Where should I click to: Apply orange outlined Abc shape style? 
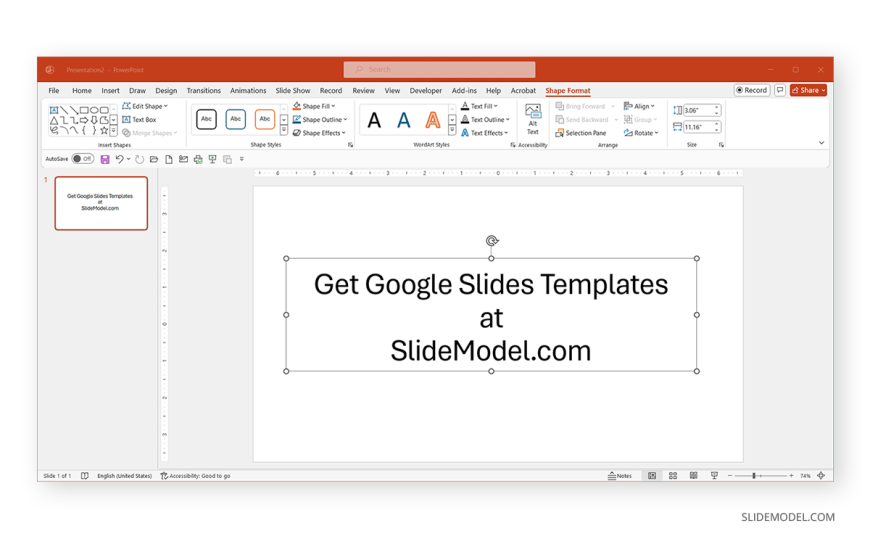(x=265, y=119)
